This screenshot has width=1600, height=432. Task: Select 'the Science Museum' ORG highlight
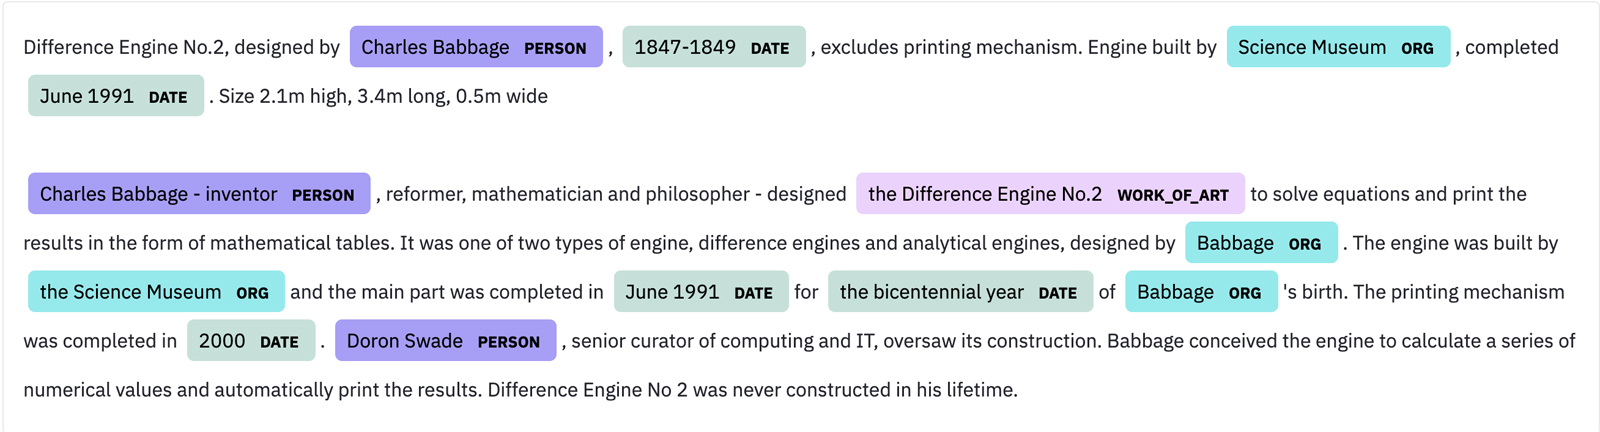point(155,292)
